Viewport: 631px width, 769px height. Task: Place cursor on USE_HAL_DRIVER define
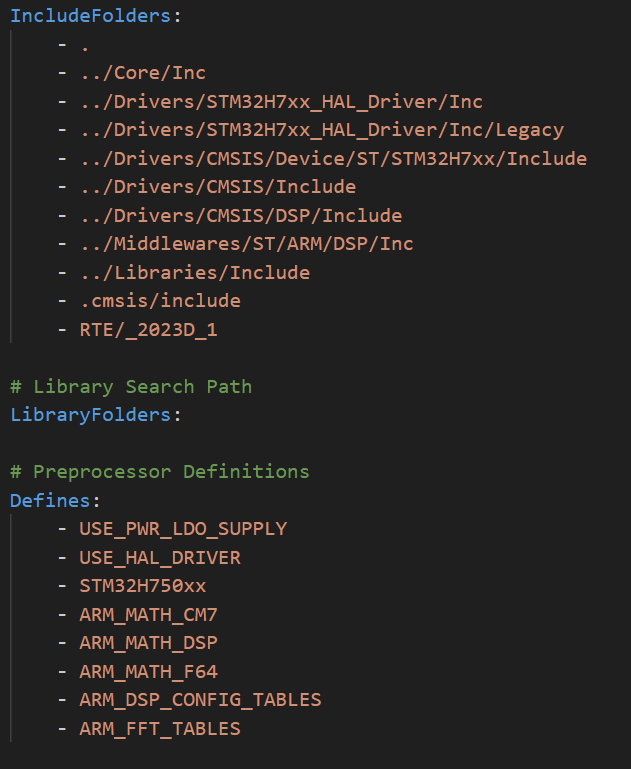tap(160, 557)
